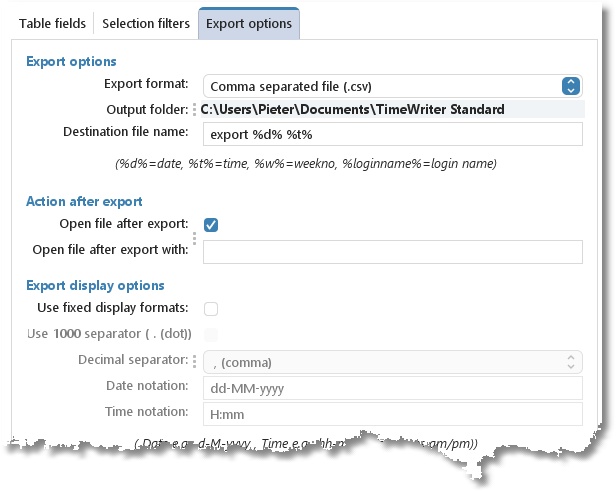Image resolution: width=616 pixels, height=494 pixels.
Task: Toggle the Open file after export checkbox
Action: tap(211, 225)
